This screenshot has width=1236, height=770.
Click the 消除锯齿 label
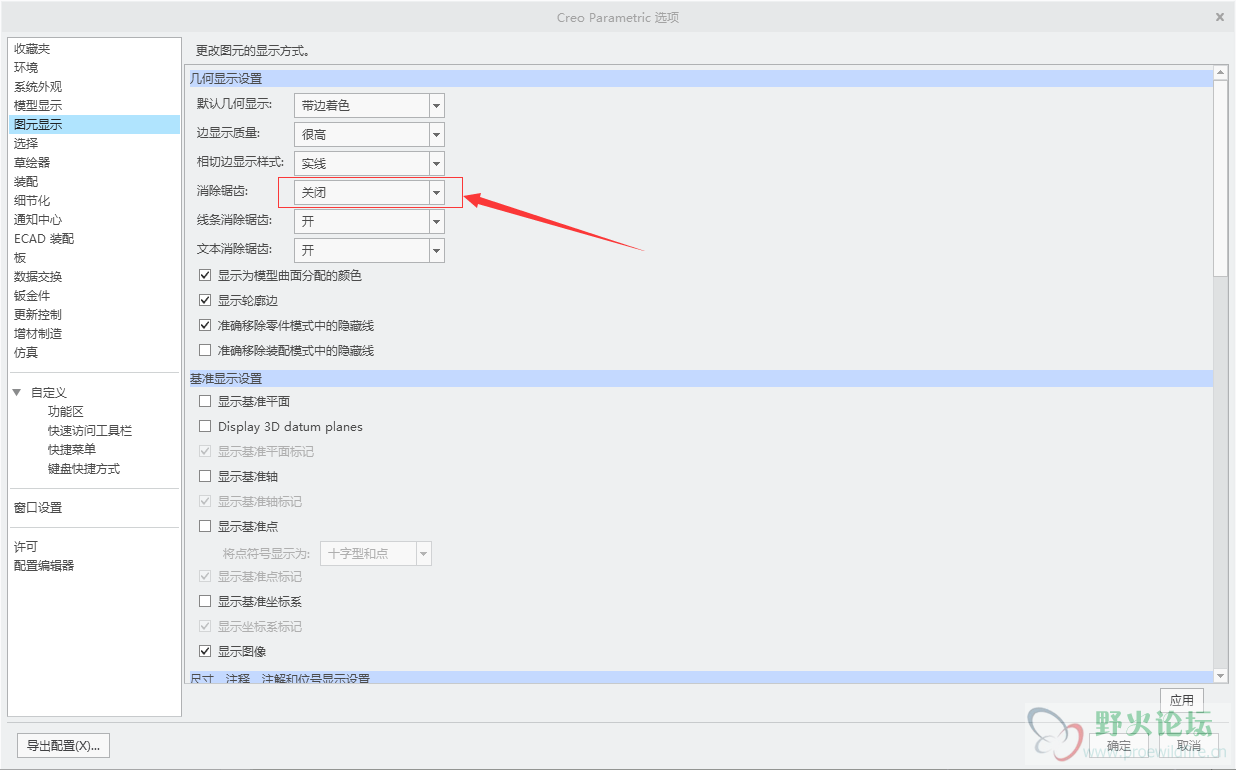point(222,190)
